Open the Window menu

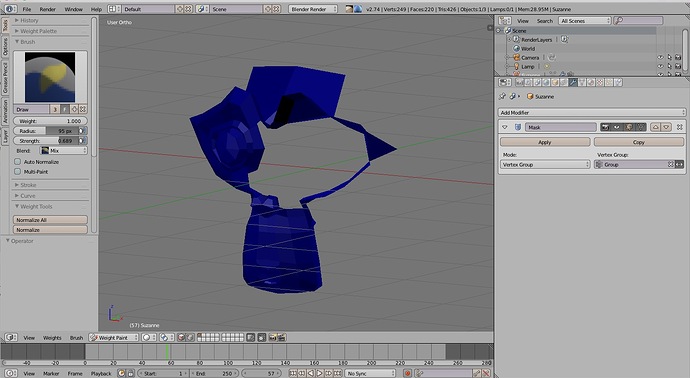coord(73,9)
